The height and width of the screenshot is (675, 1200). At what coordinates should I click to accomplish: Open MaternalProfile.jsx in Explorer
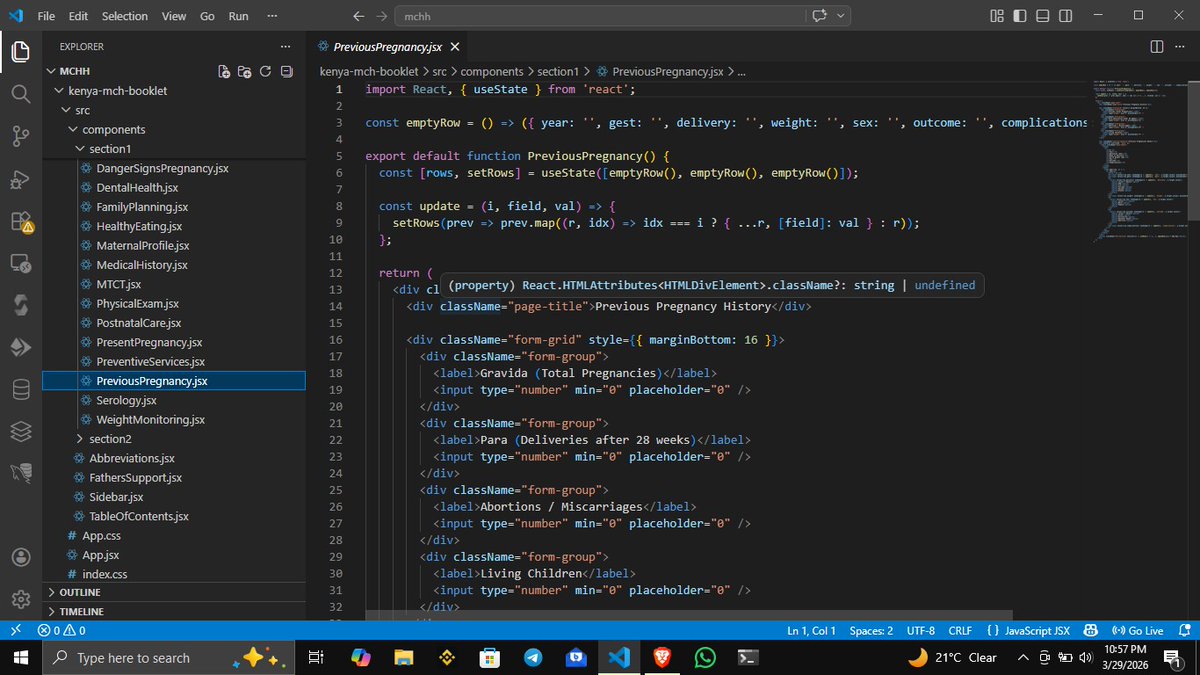coord(142,246)
